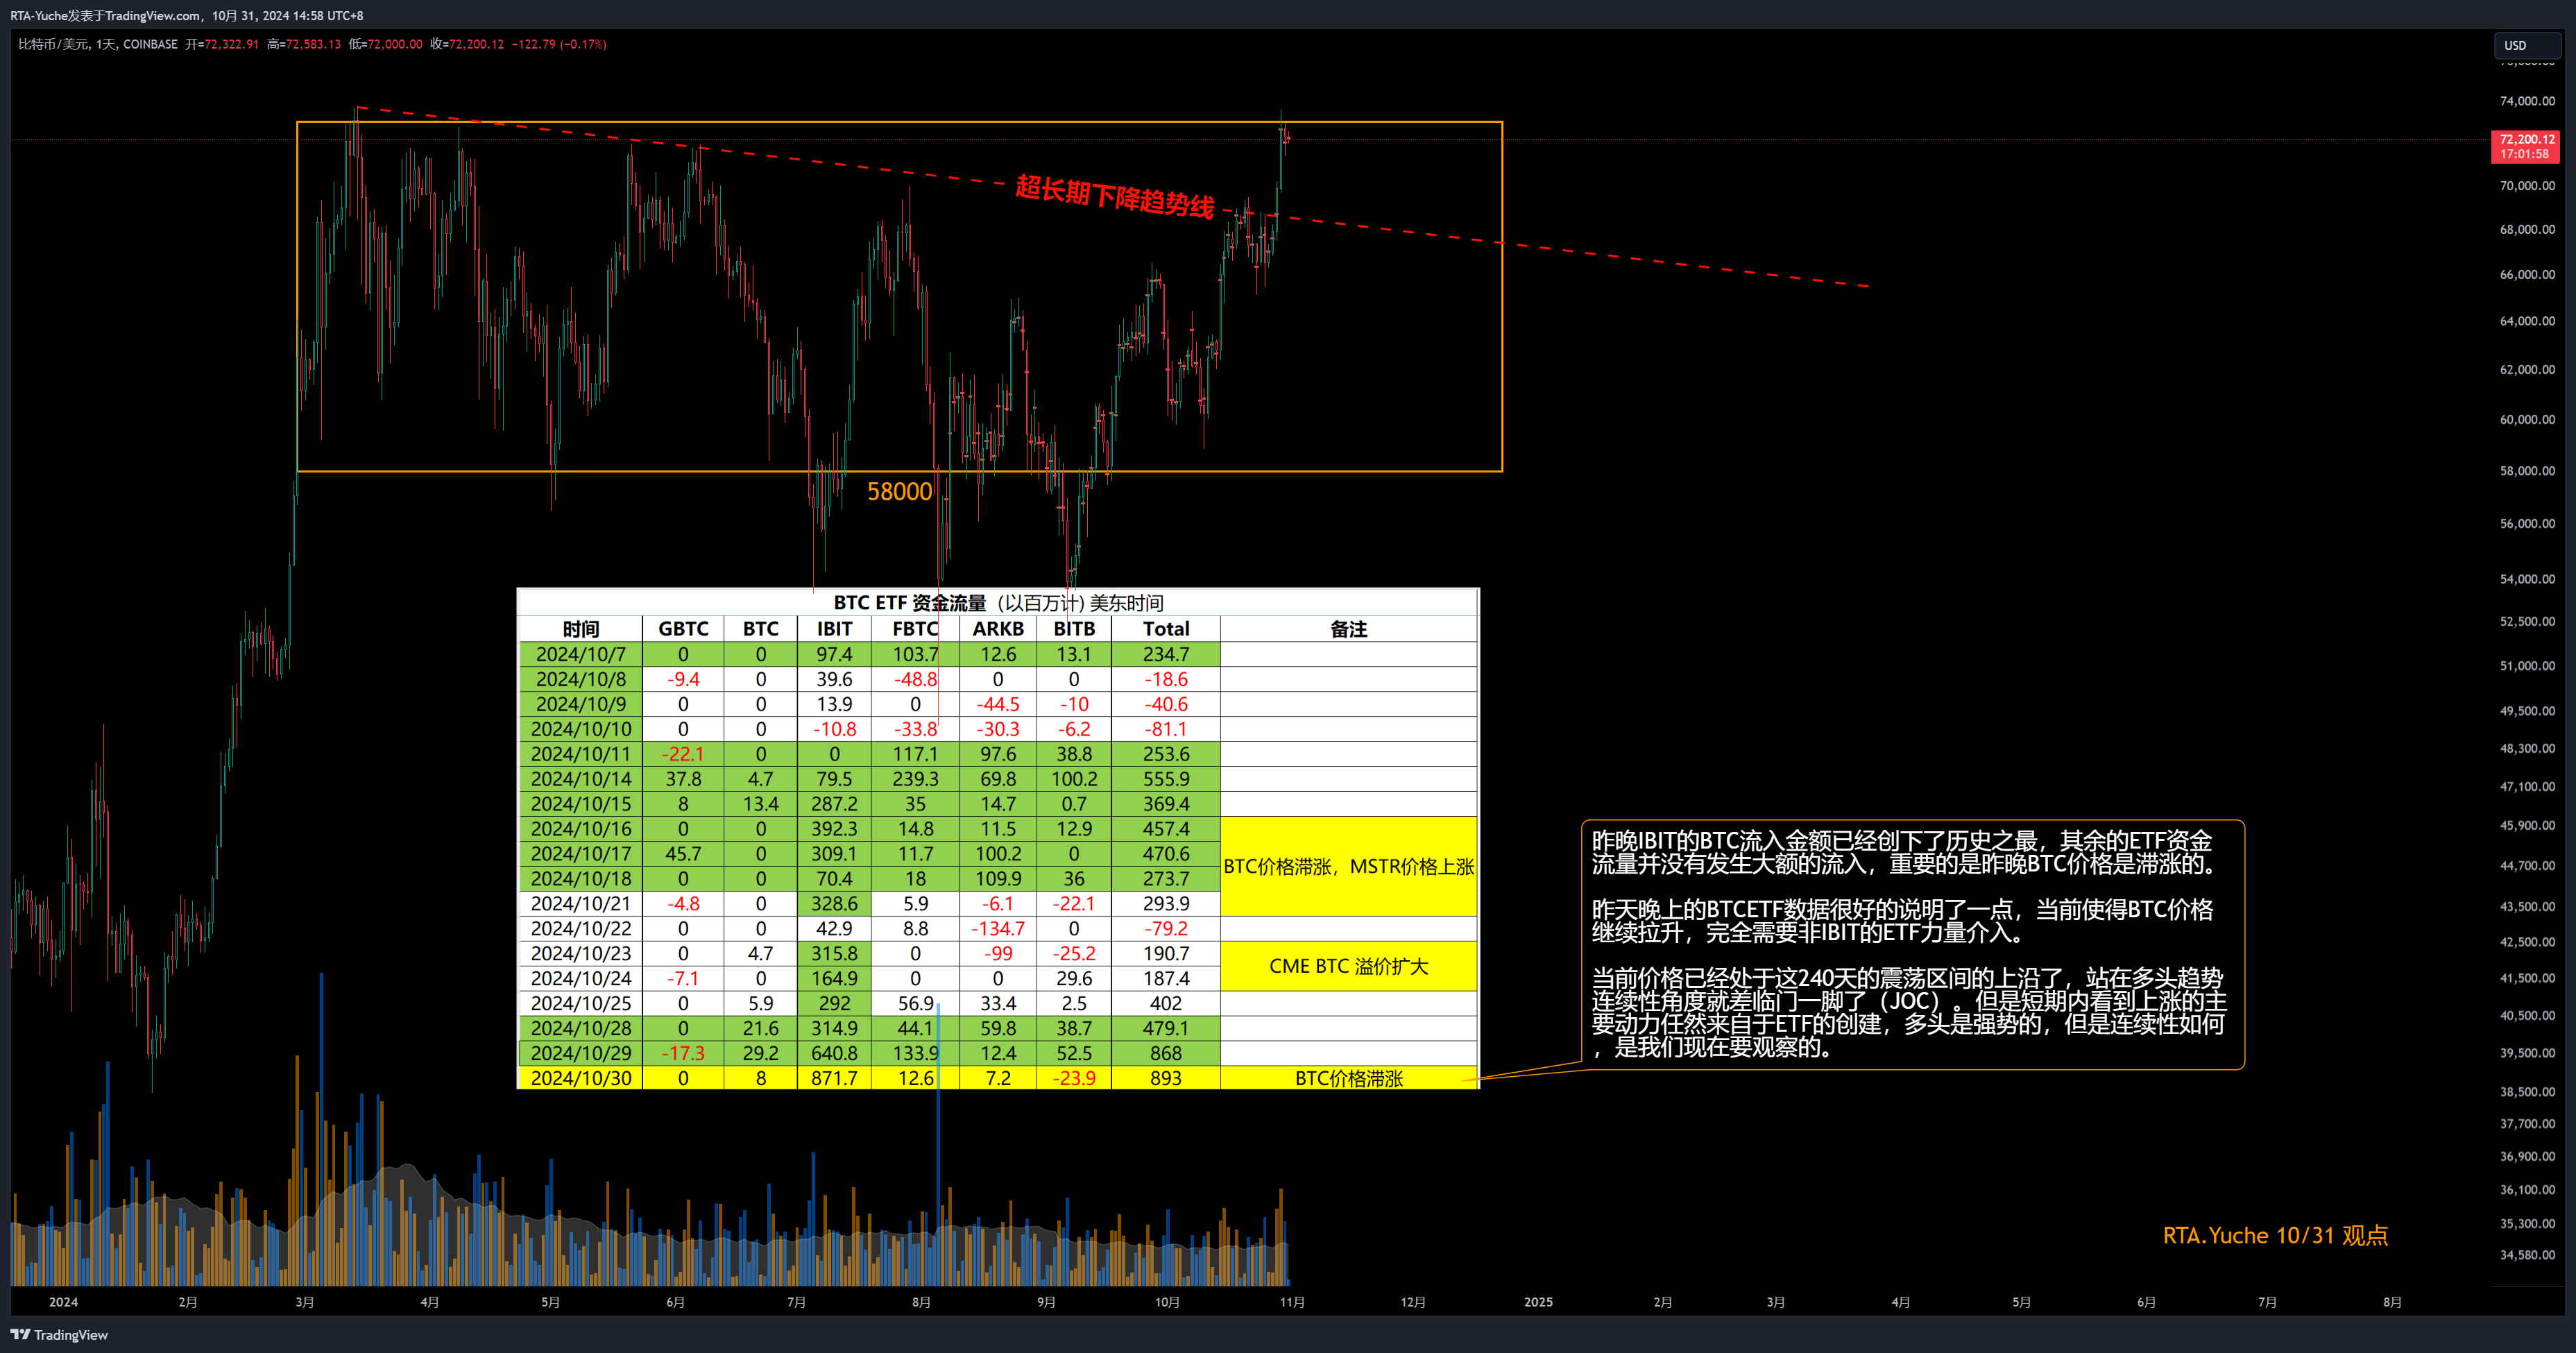
Task: Click the ARKB value -134.7
Action: pos(998,929)
